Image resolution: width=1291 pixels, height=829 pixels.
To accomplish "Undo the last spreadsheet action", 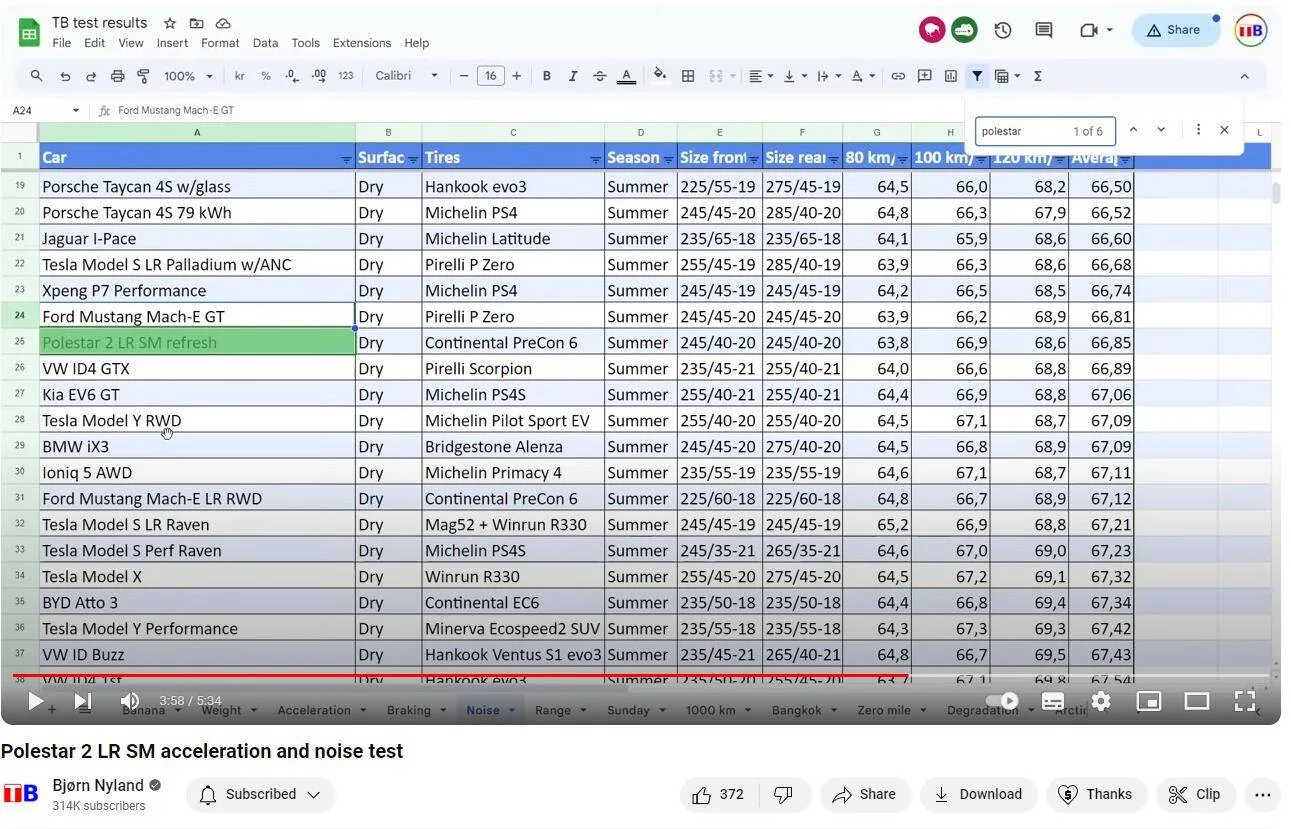I will [65, 76].
